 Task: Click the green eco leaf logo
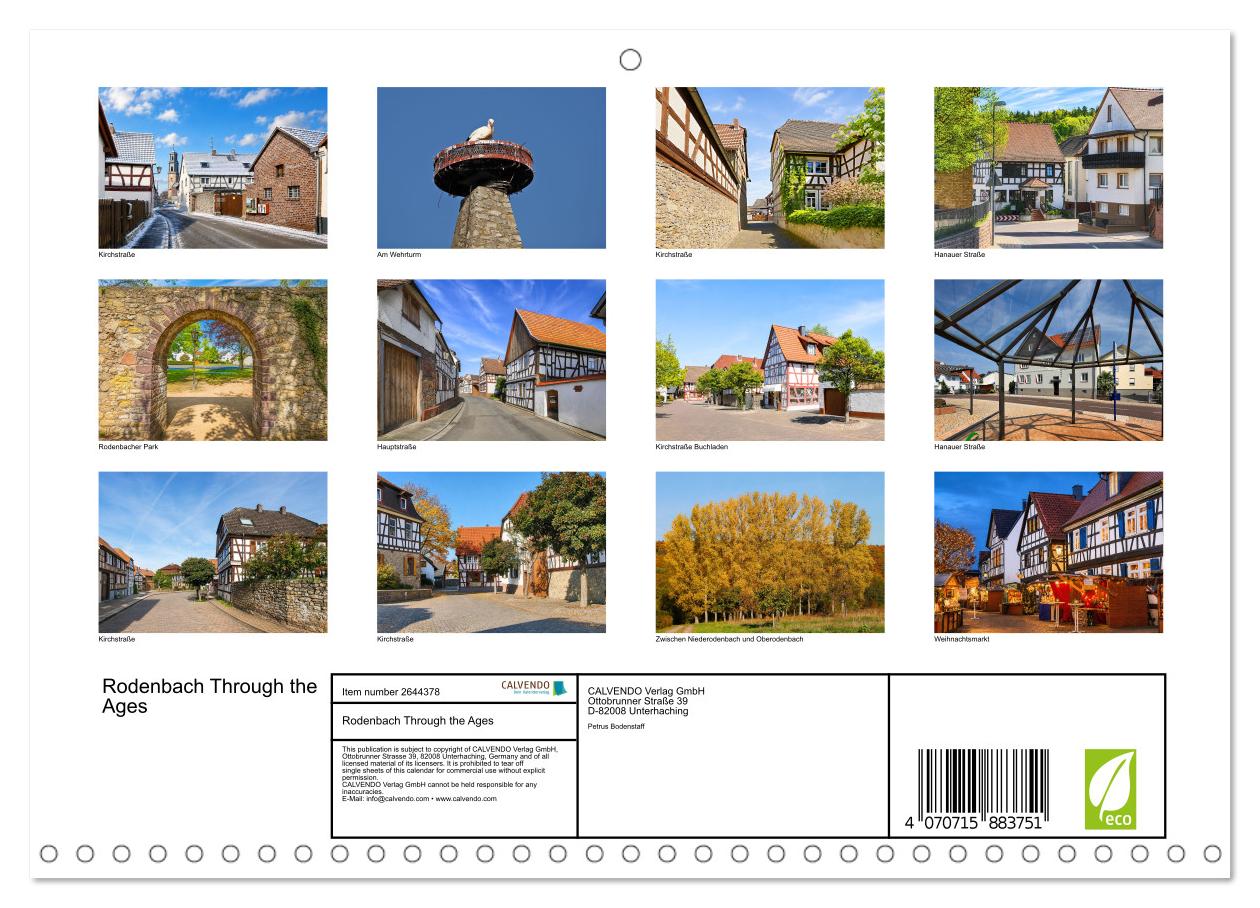(x=1110, y=789)
